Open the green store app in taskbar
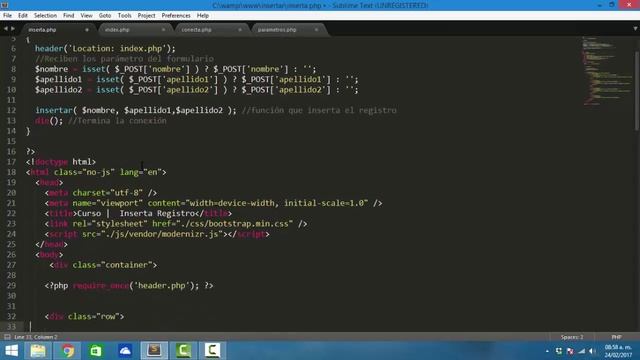Screen dimensions: 640x360 [x=96, y=351]
